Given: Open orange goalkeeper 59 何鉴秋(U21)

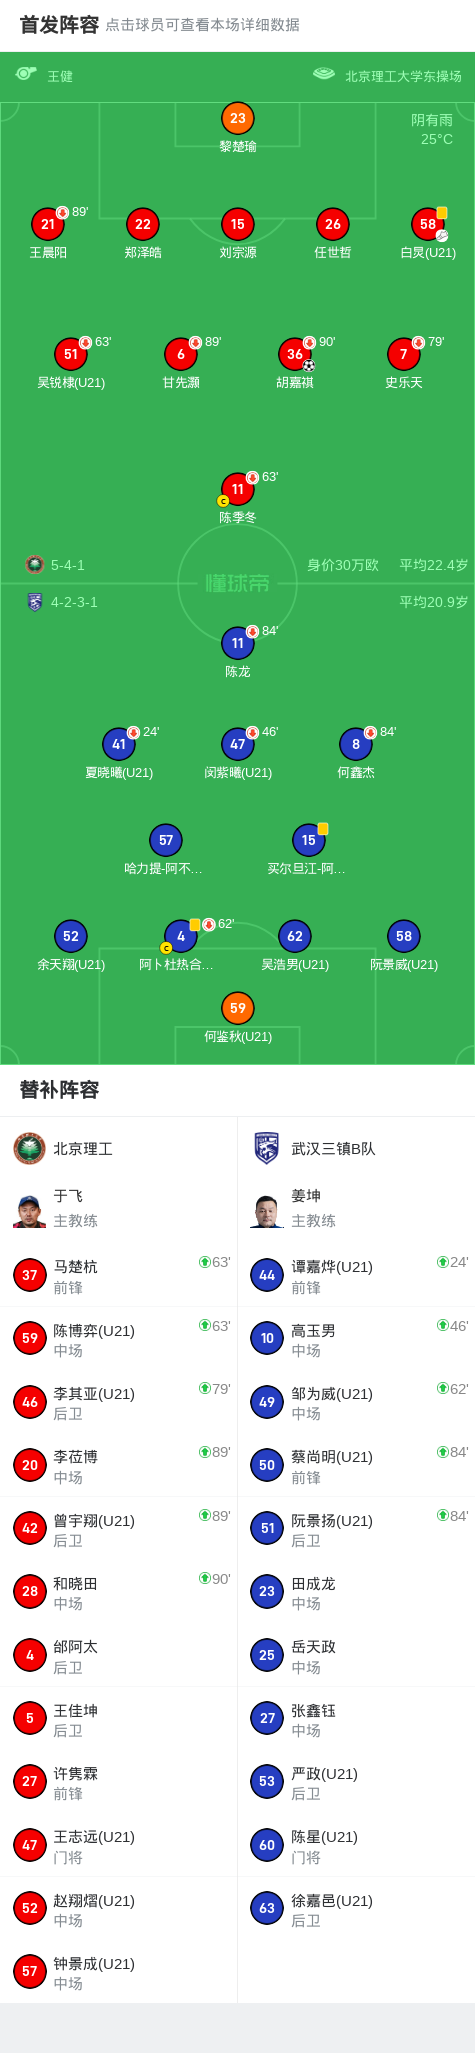Looking at the screenshot, I should [238, 1008].
